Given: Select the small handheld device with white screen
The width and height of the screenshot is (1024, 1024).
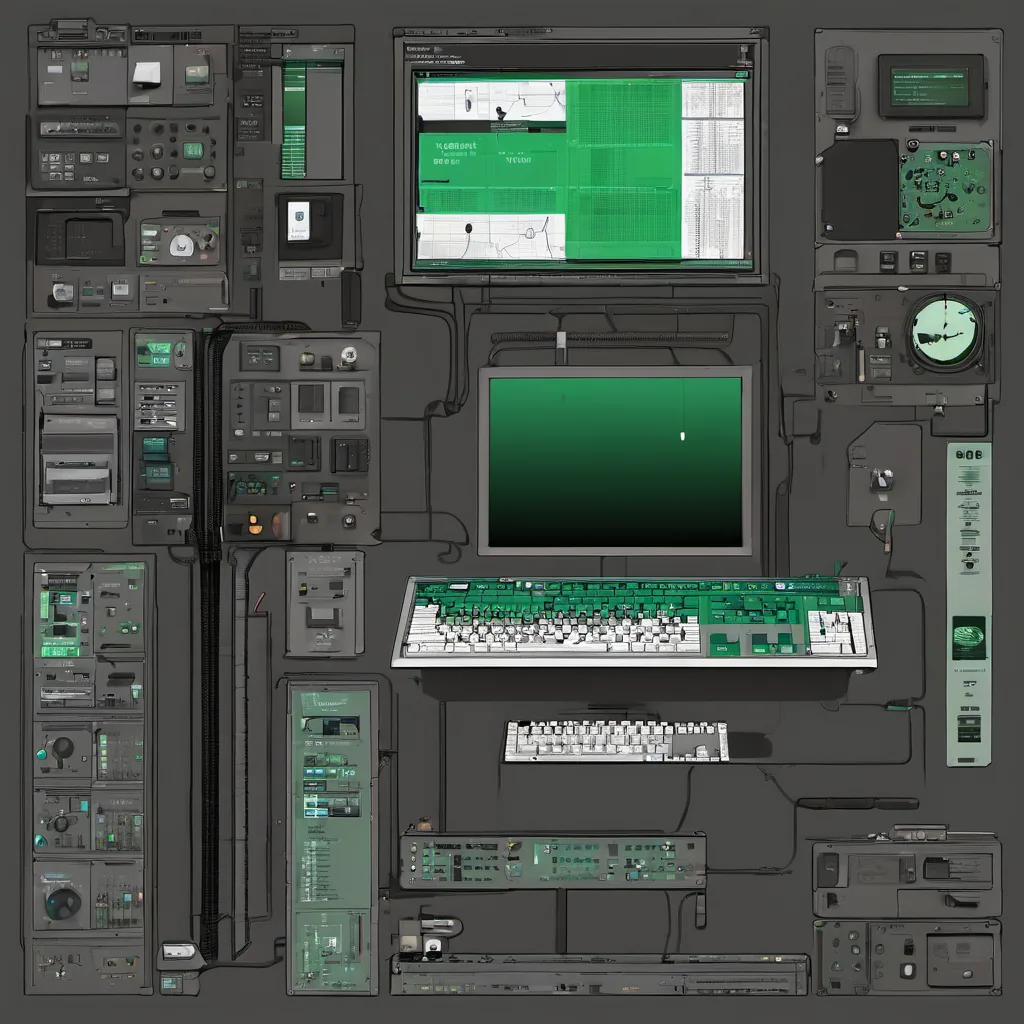Looking at the screenshot, I should [299, 220].
